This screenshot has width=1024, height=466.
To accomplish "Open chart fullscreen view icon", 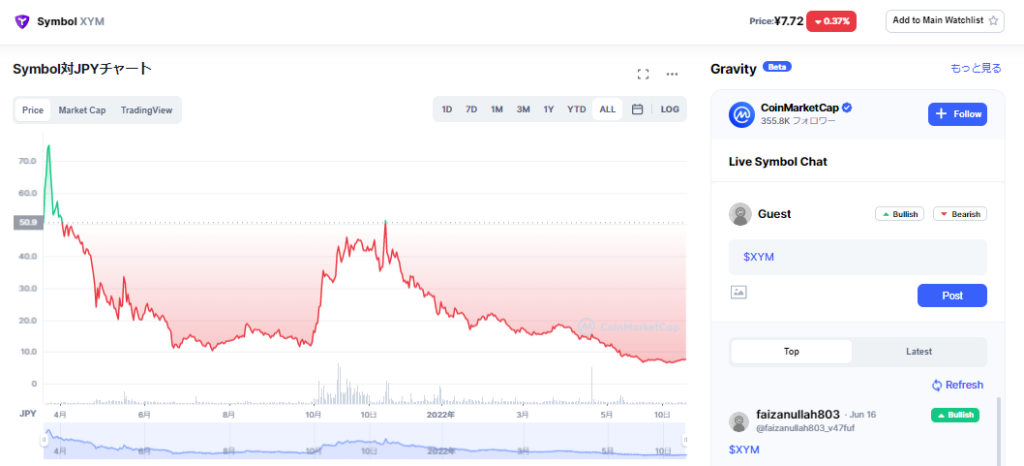I will coord(643,74).
